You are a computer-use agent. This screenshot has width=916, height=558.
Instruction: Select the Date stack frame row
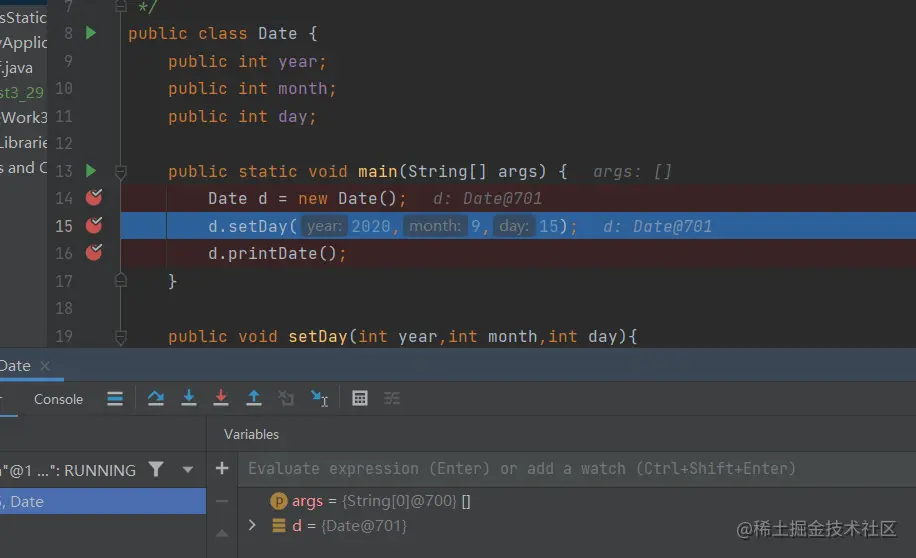coord(103,501)
